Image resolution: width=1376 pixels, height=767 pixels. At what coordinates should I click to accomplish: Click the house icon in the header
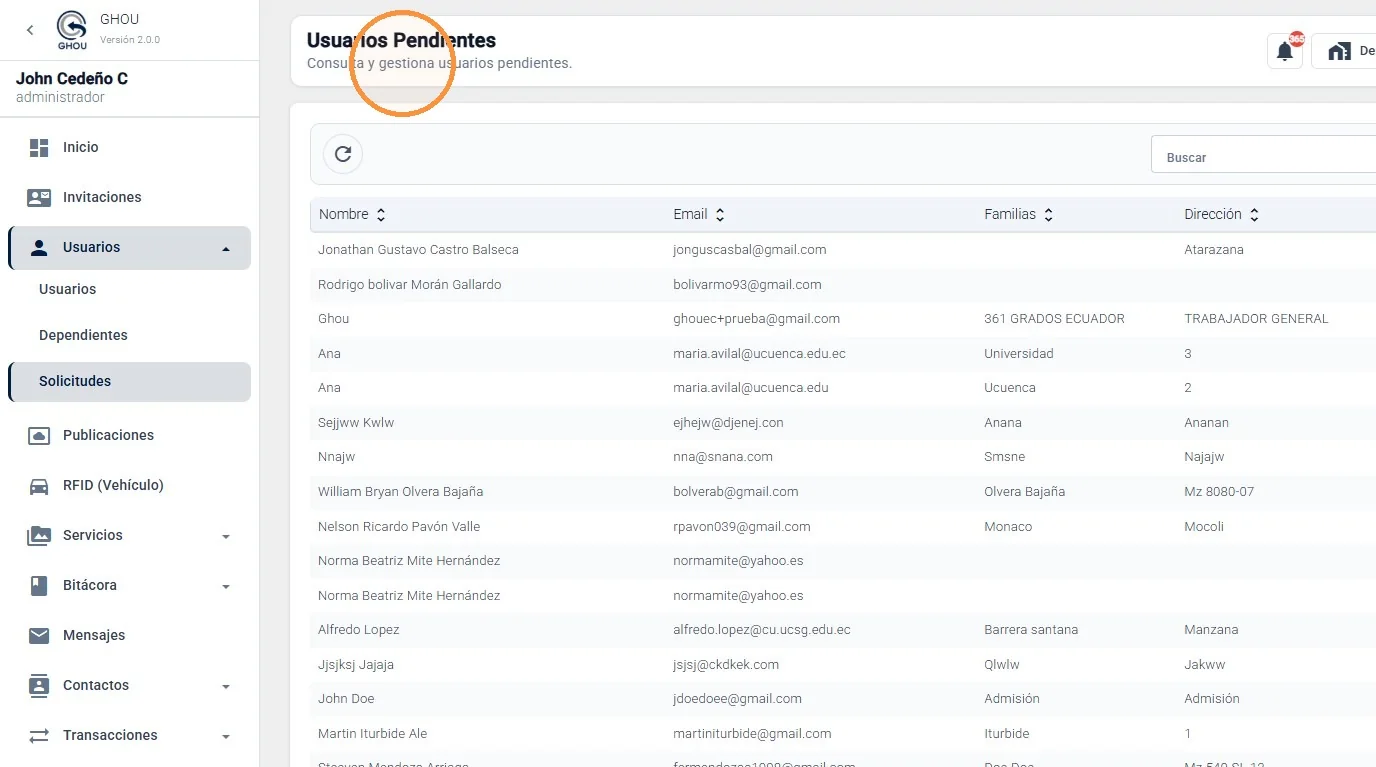point(1339,51)
